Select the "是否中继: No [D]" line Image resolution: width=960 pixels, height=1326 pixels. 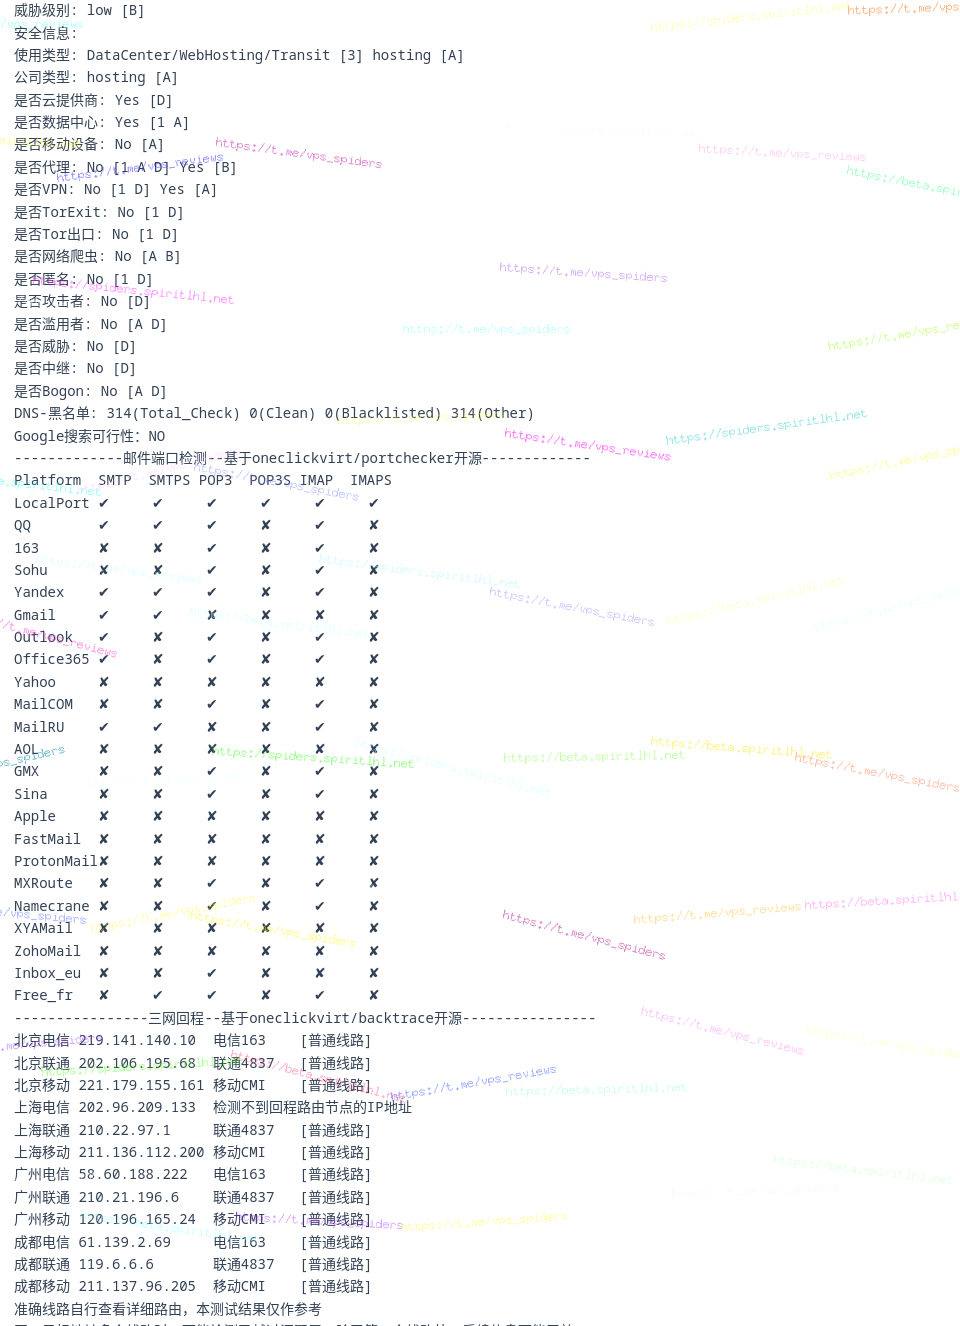75,368
